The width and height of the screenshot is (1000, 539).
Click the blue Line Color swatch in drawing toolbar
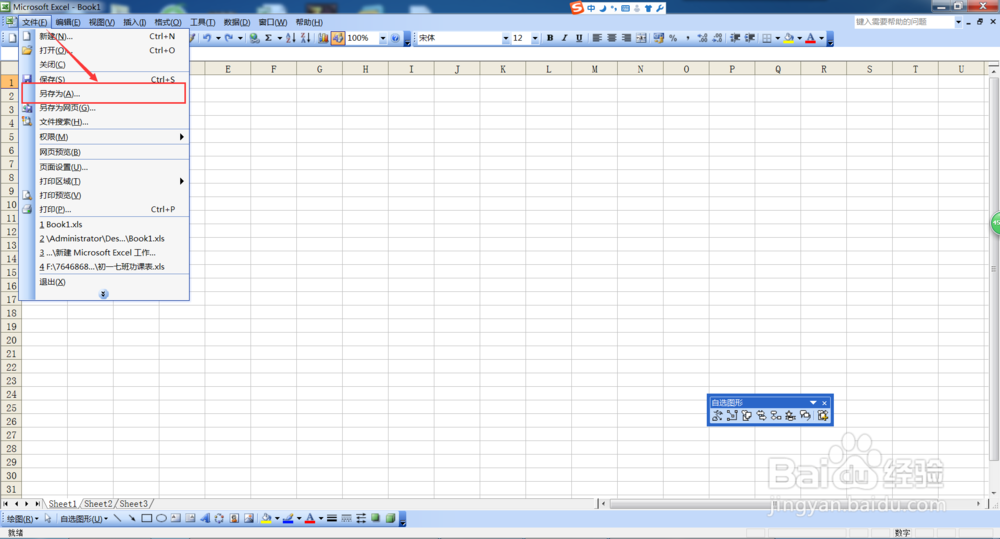point(288,519)
